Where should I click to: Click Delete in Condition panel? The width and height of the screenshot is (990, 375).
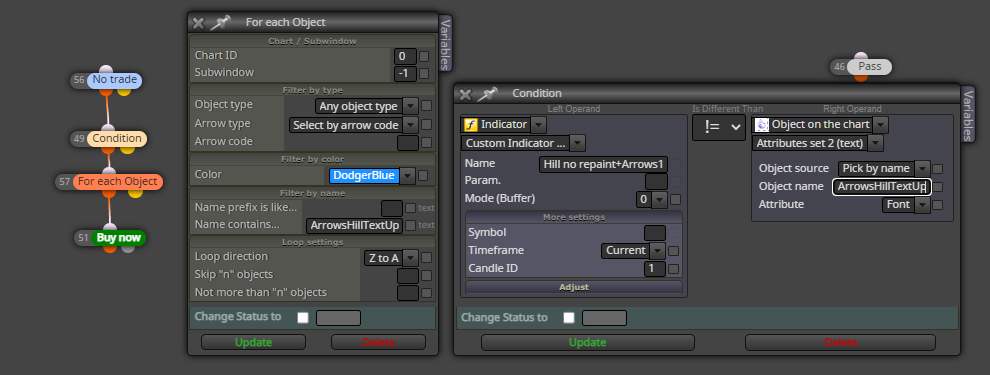[x=840, y=342]
